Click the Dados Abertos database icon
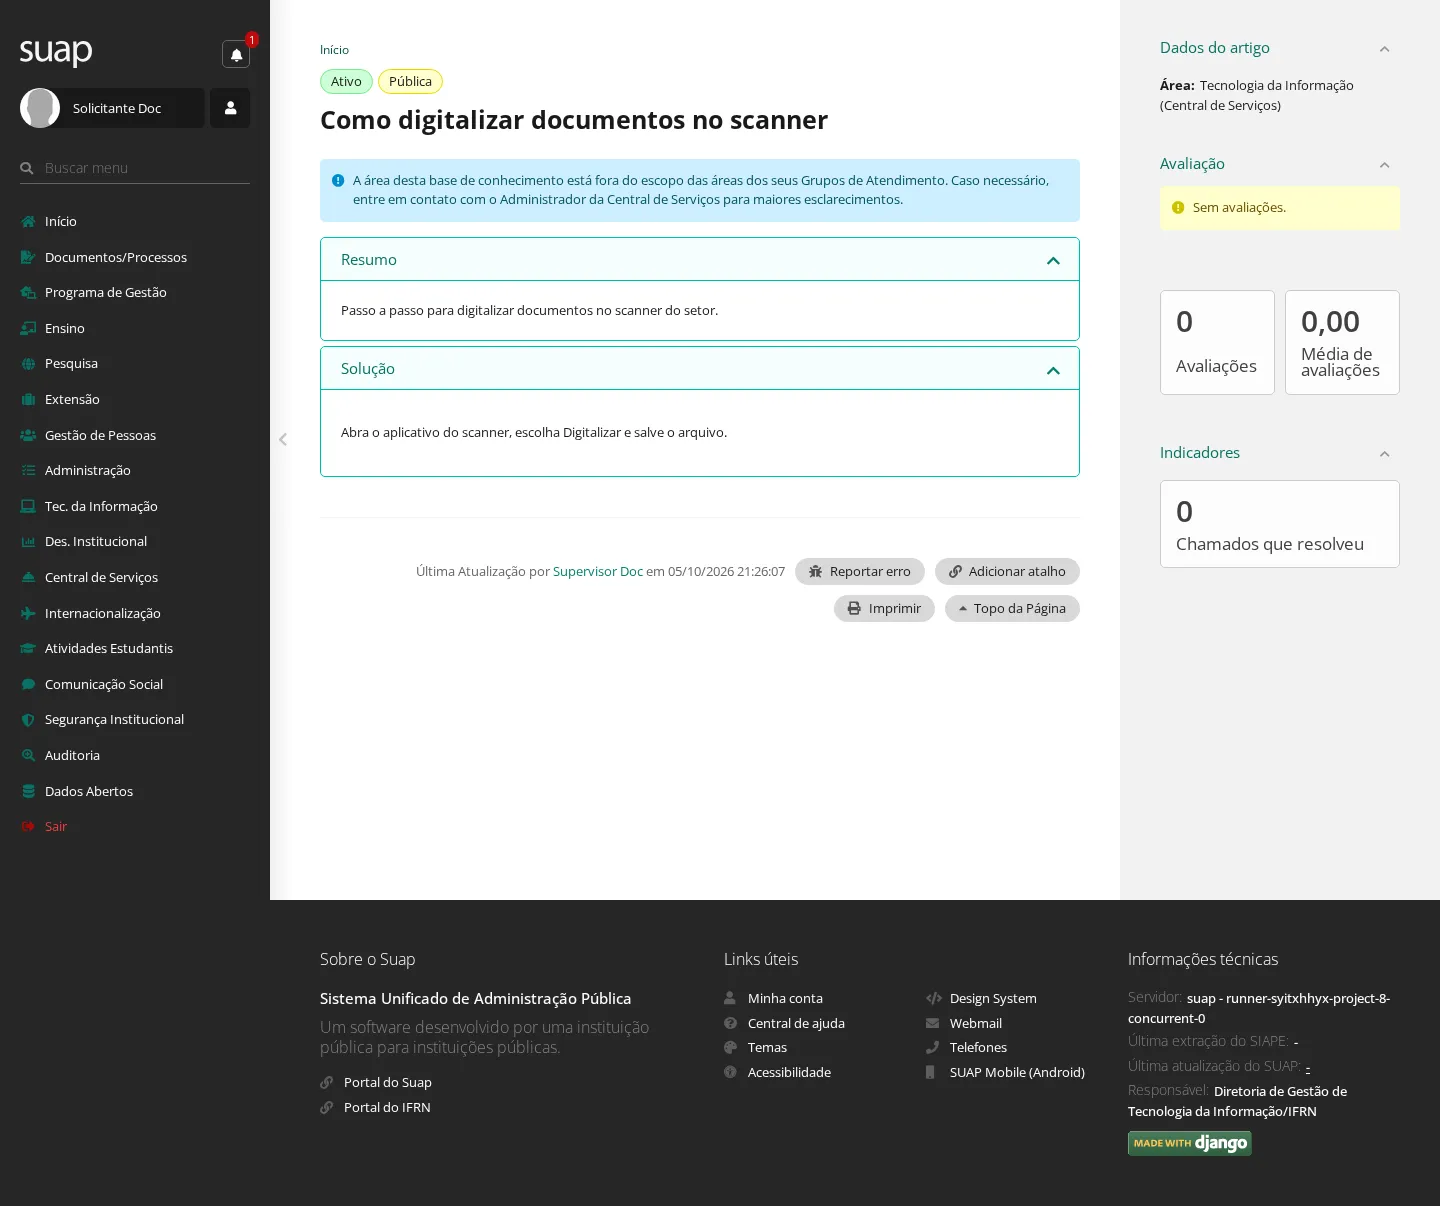The height and width of the screenshot is (1206, 1440). [x=28, y=791]
